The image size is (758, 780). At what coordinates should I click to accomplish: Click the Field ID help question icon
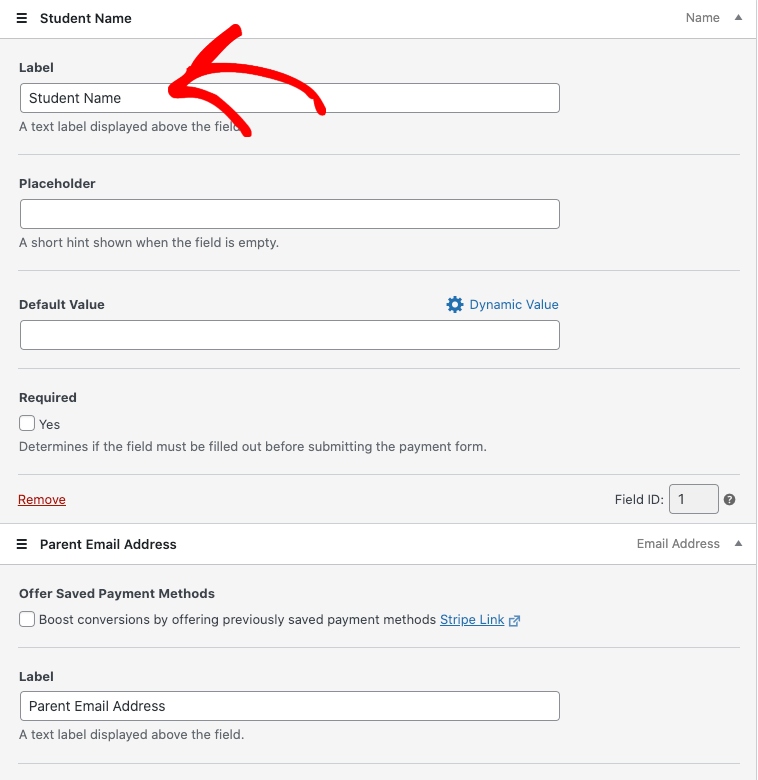pos(730,499)
